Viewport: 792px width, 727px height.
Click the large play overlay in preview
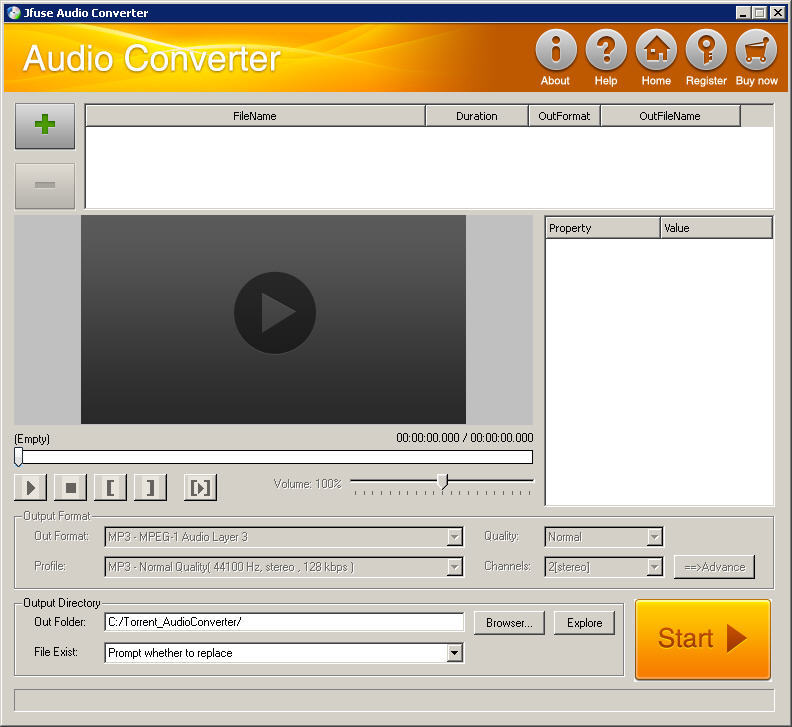click(x=275, y=313)
